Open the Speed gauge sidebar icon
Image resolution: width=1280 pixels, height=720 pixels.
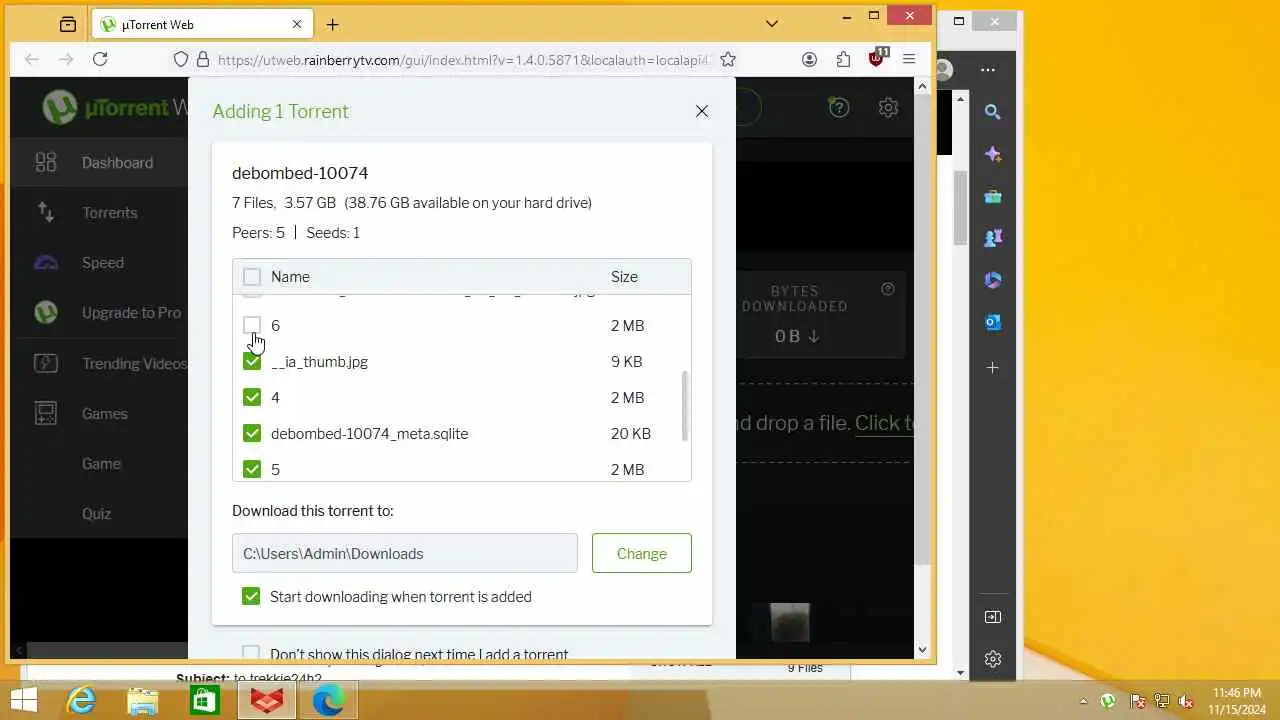pos(46,263)
